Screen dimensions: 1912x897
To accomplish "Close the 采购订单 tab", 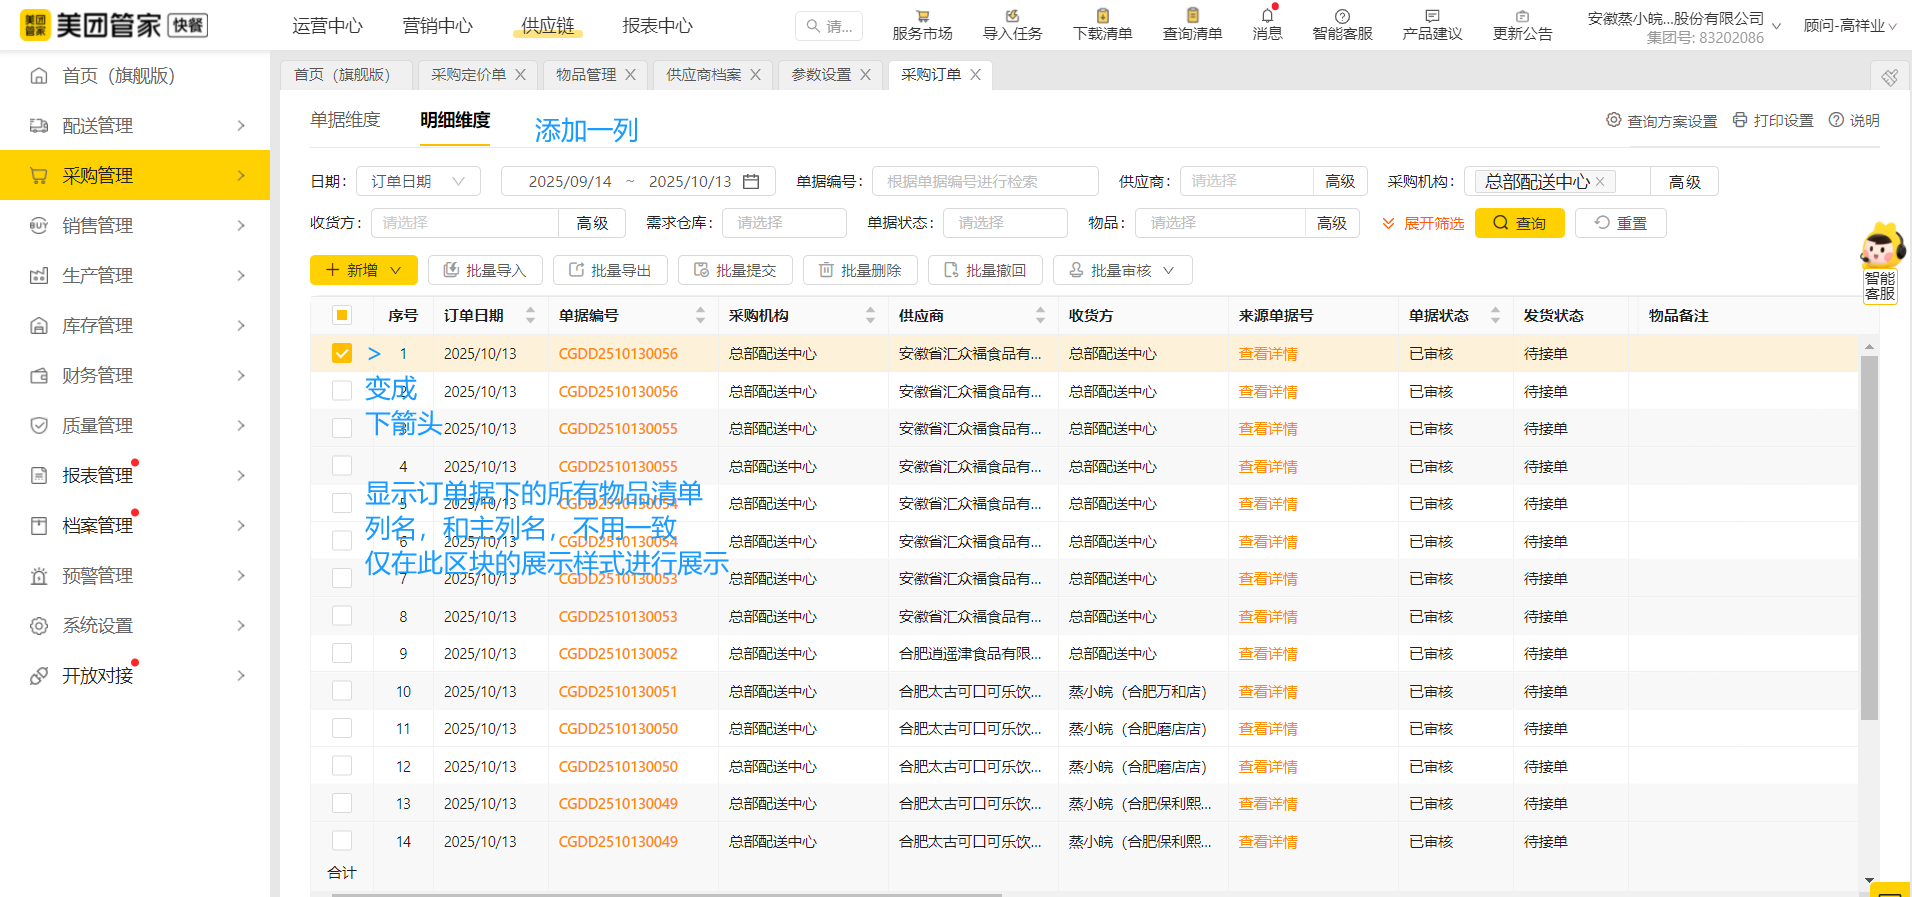I will 975,75.
